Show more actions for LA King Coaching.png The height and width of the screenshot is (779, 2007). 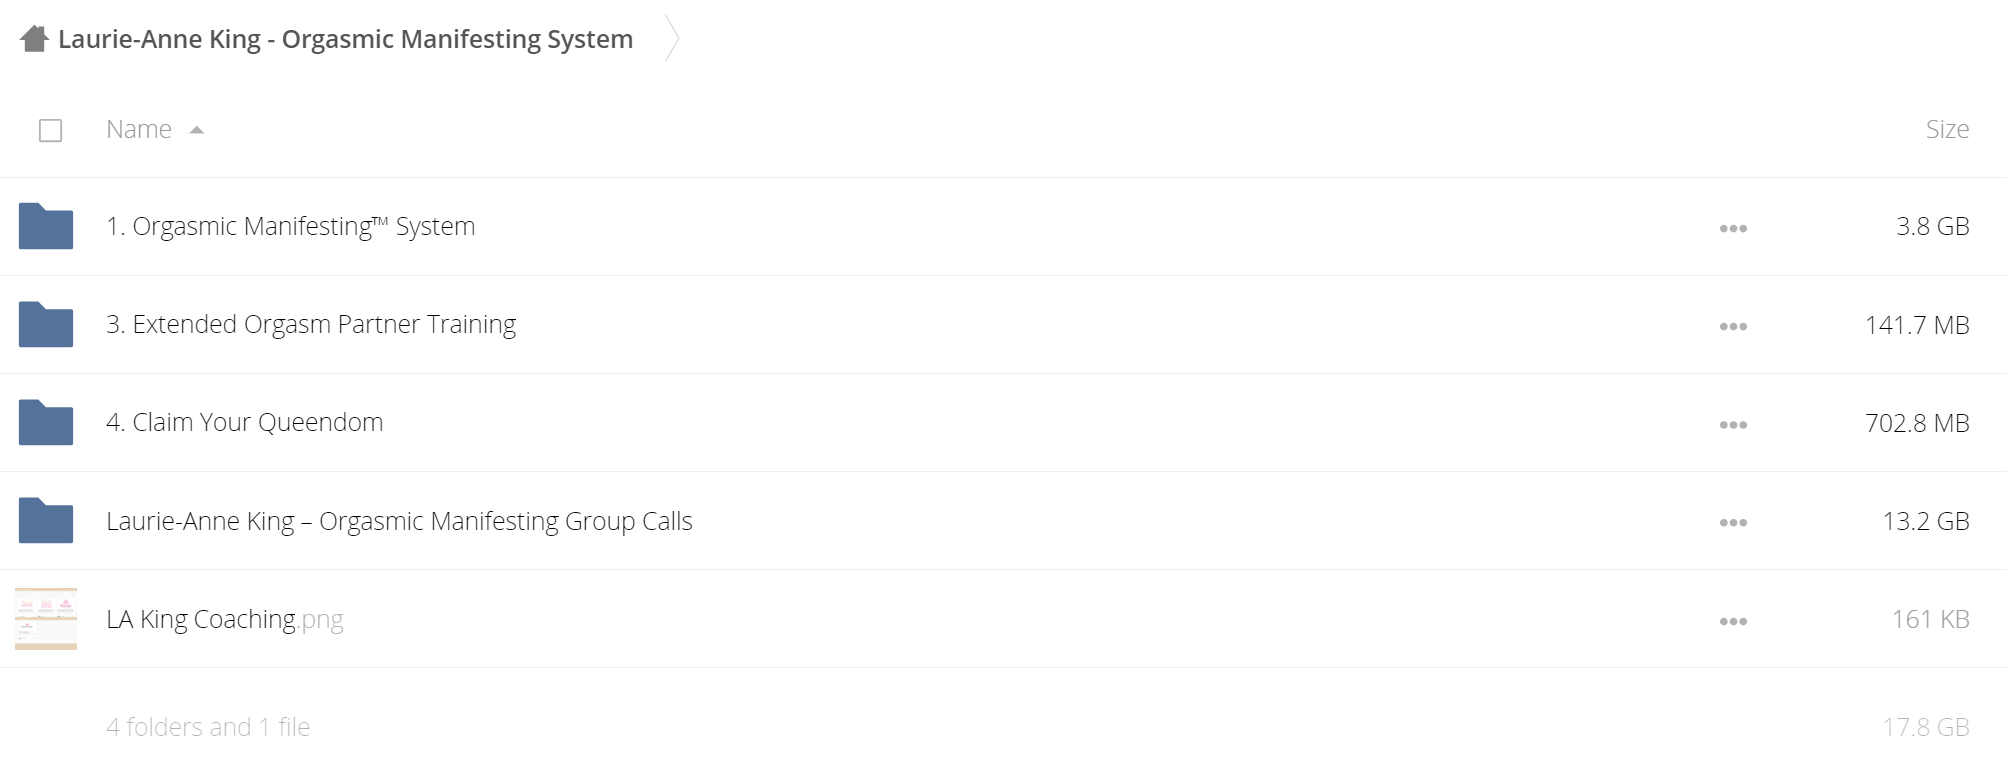[1733, 622]
